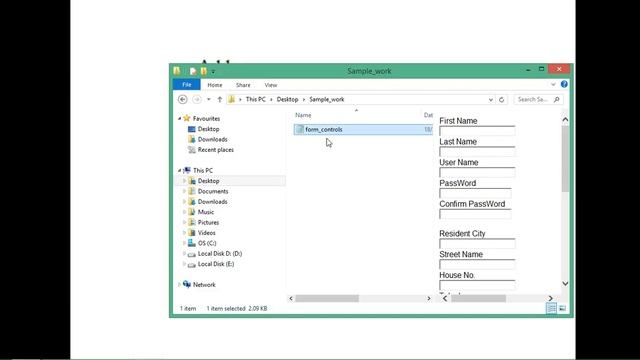Open the recent locations dropdown arrow
The width and height of the screenshot is (640, 360).
pos(209,99)
